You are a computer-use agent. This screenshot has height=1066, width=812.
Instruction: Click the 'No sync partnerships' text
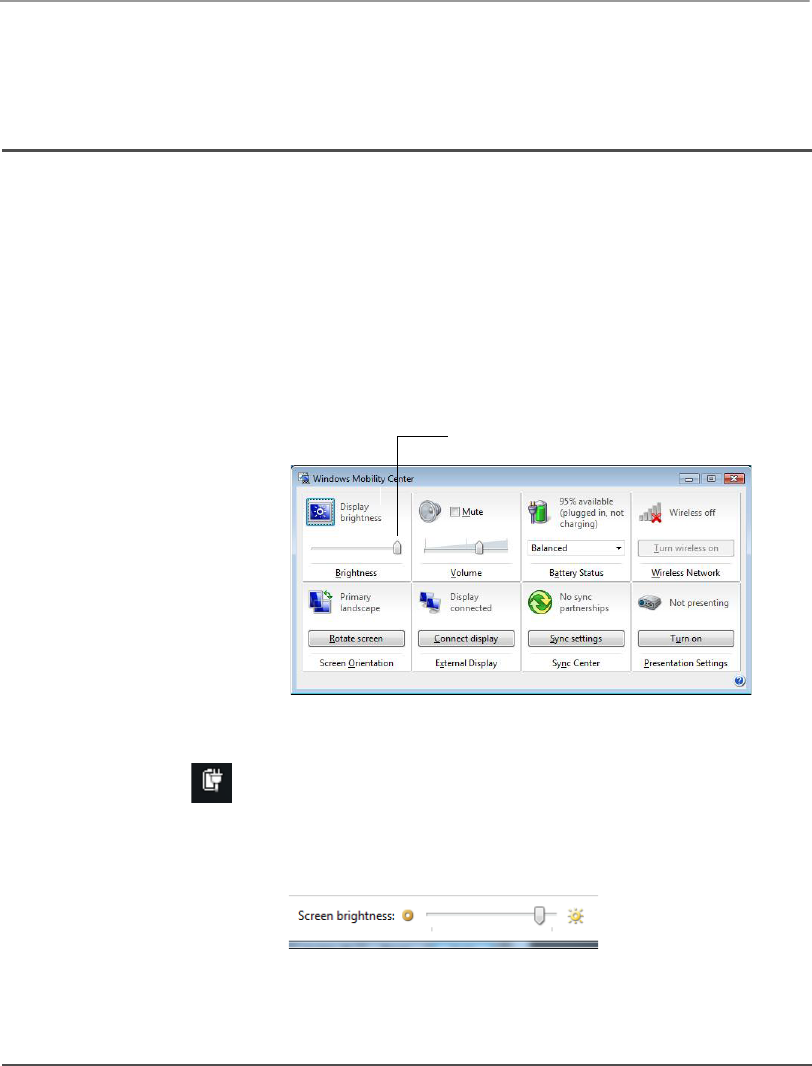tap(584, 602)
